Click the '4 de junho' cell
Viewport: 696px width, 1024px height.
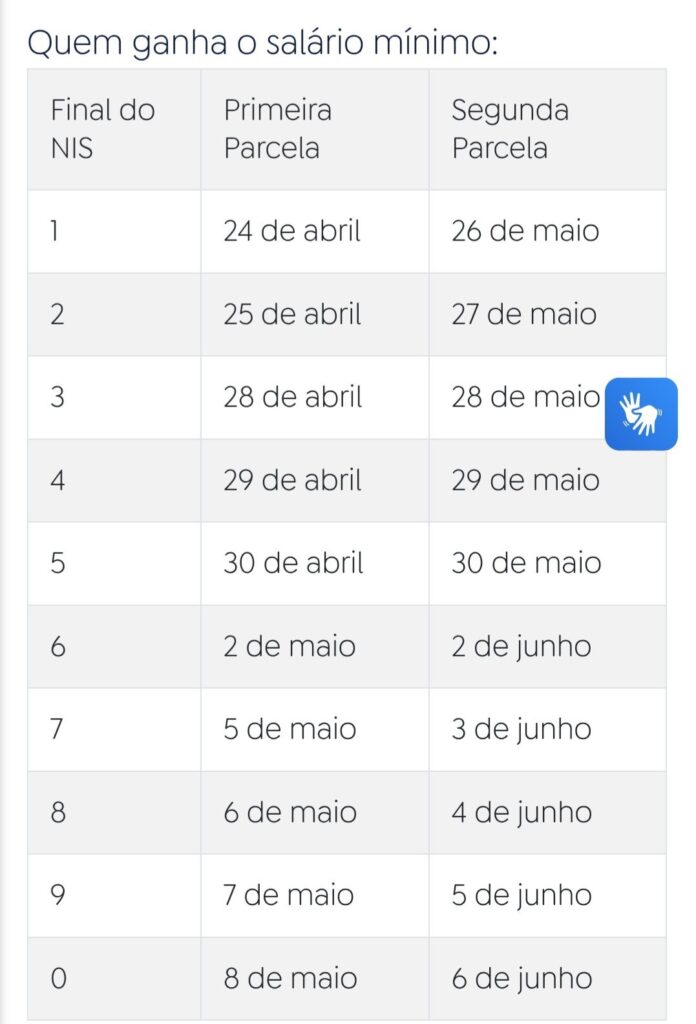(548, 812)
